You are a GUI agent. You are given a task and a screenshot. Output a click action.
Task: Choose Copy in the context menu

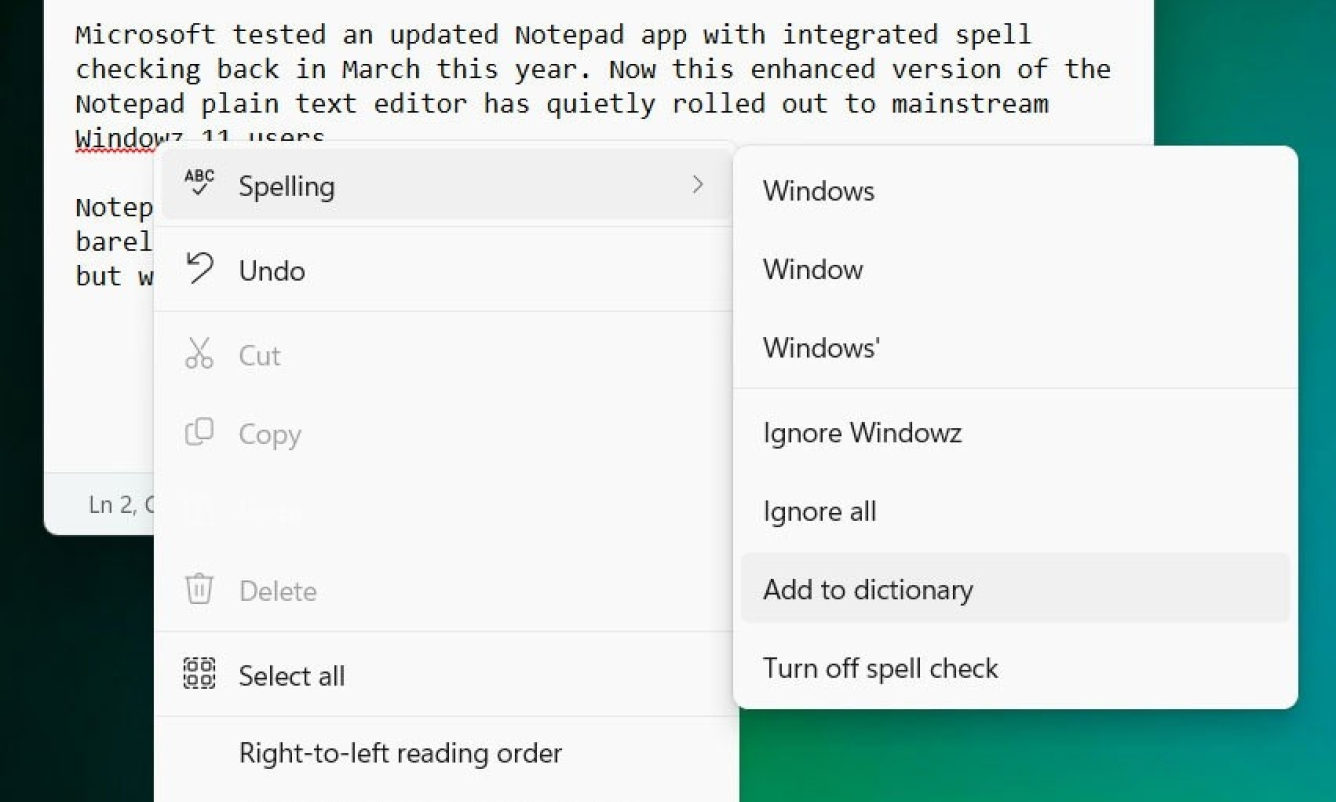(445, 434)
